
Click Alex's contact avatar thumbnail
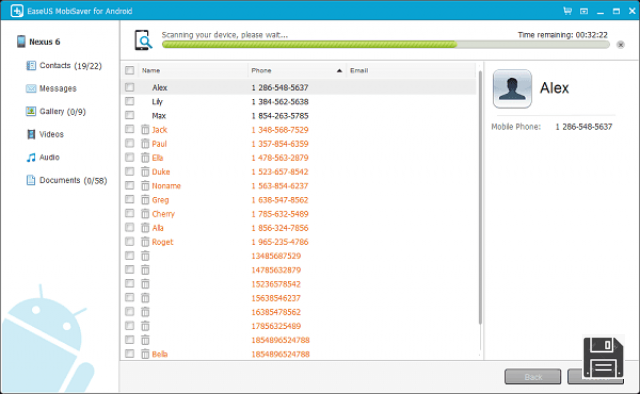tap(512, 89)
